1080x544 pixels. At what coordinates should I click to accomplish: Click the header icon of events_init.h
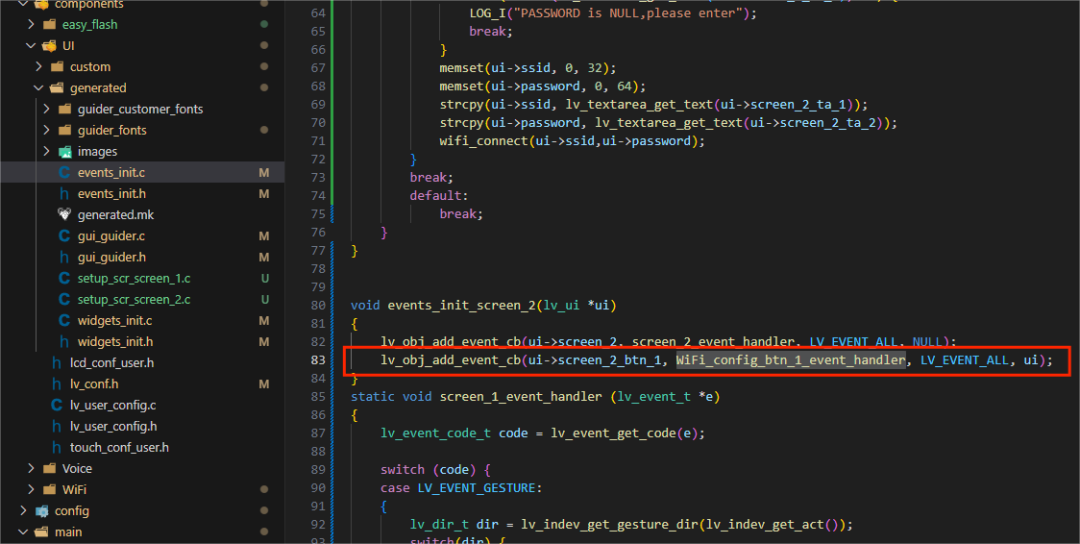pos(65,193)
